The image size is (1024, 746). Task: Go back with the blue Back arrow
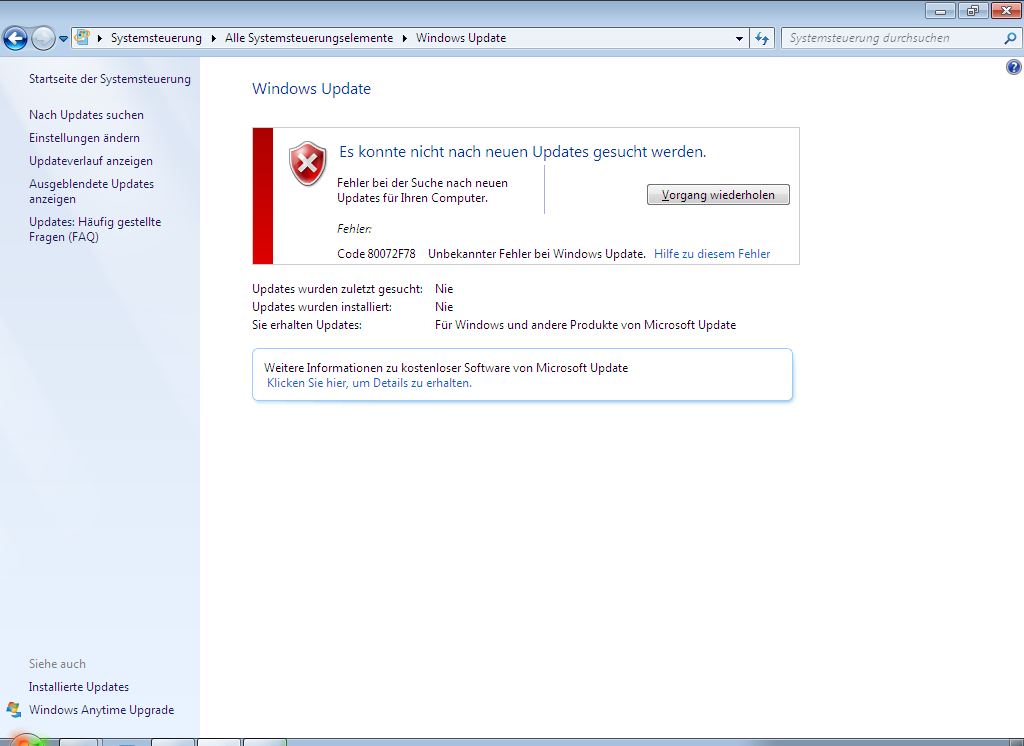coord(15,39)
